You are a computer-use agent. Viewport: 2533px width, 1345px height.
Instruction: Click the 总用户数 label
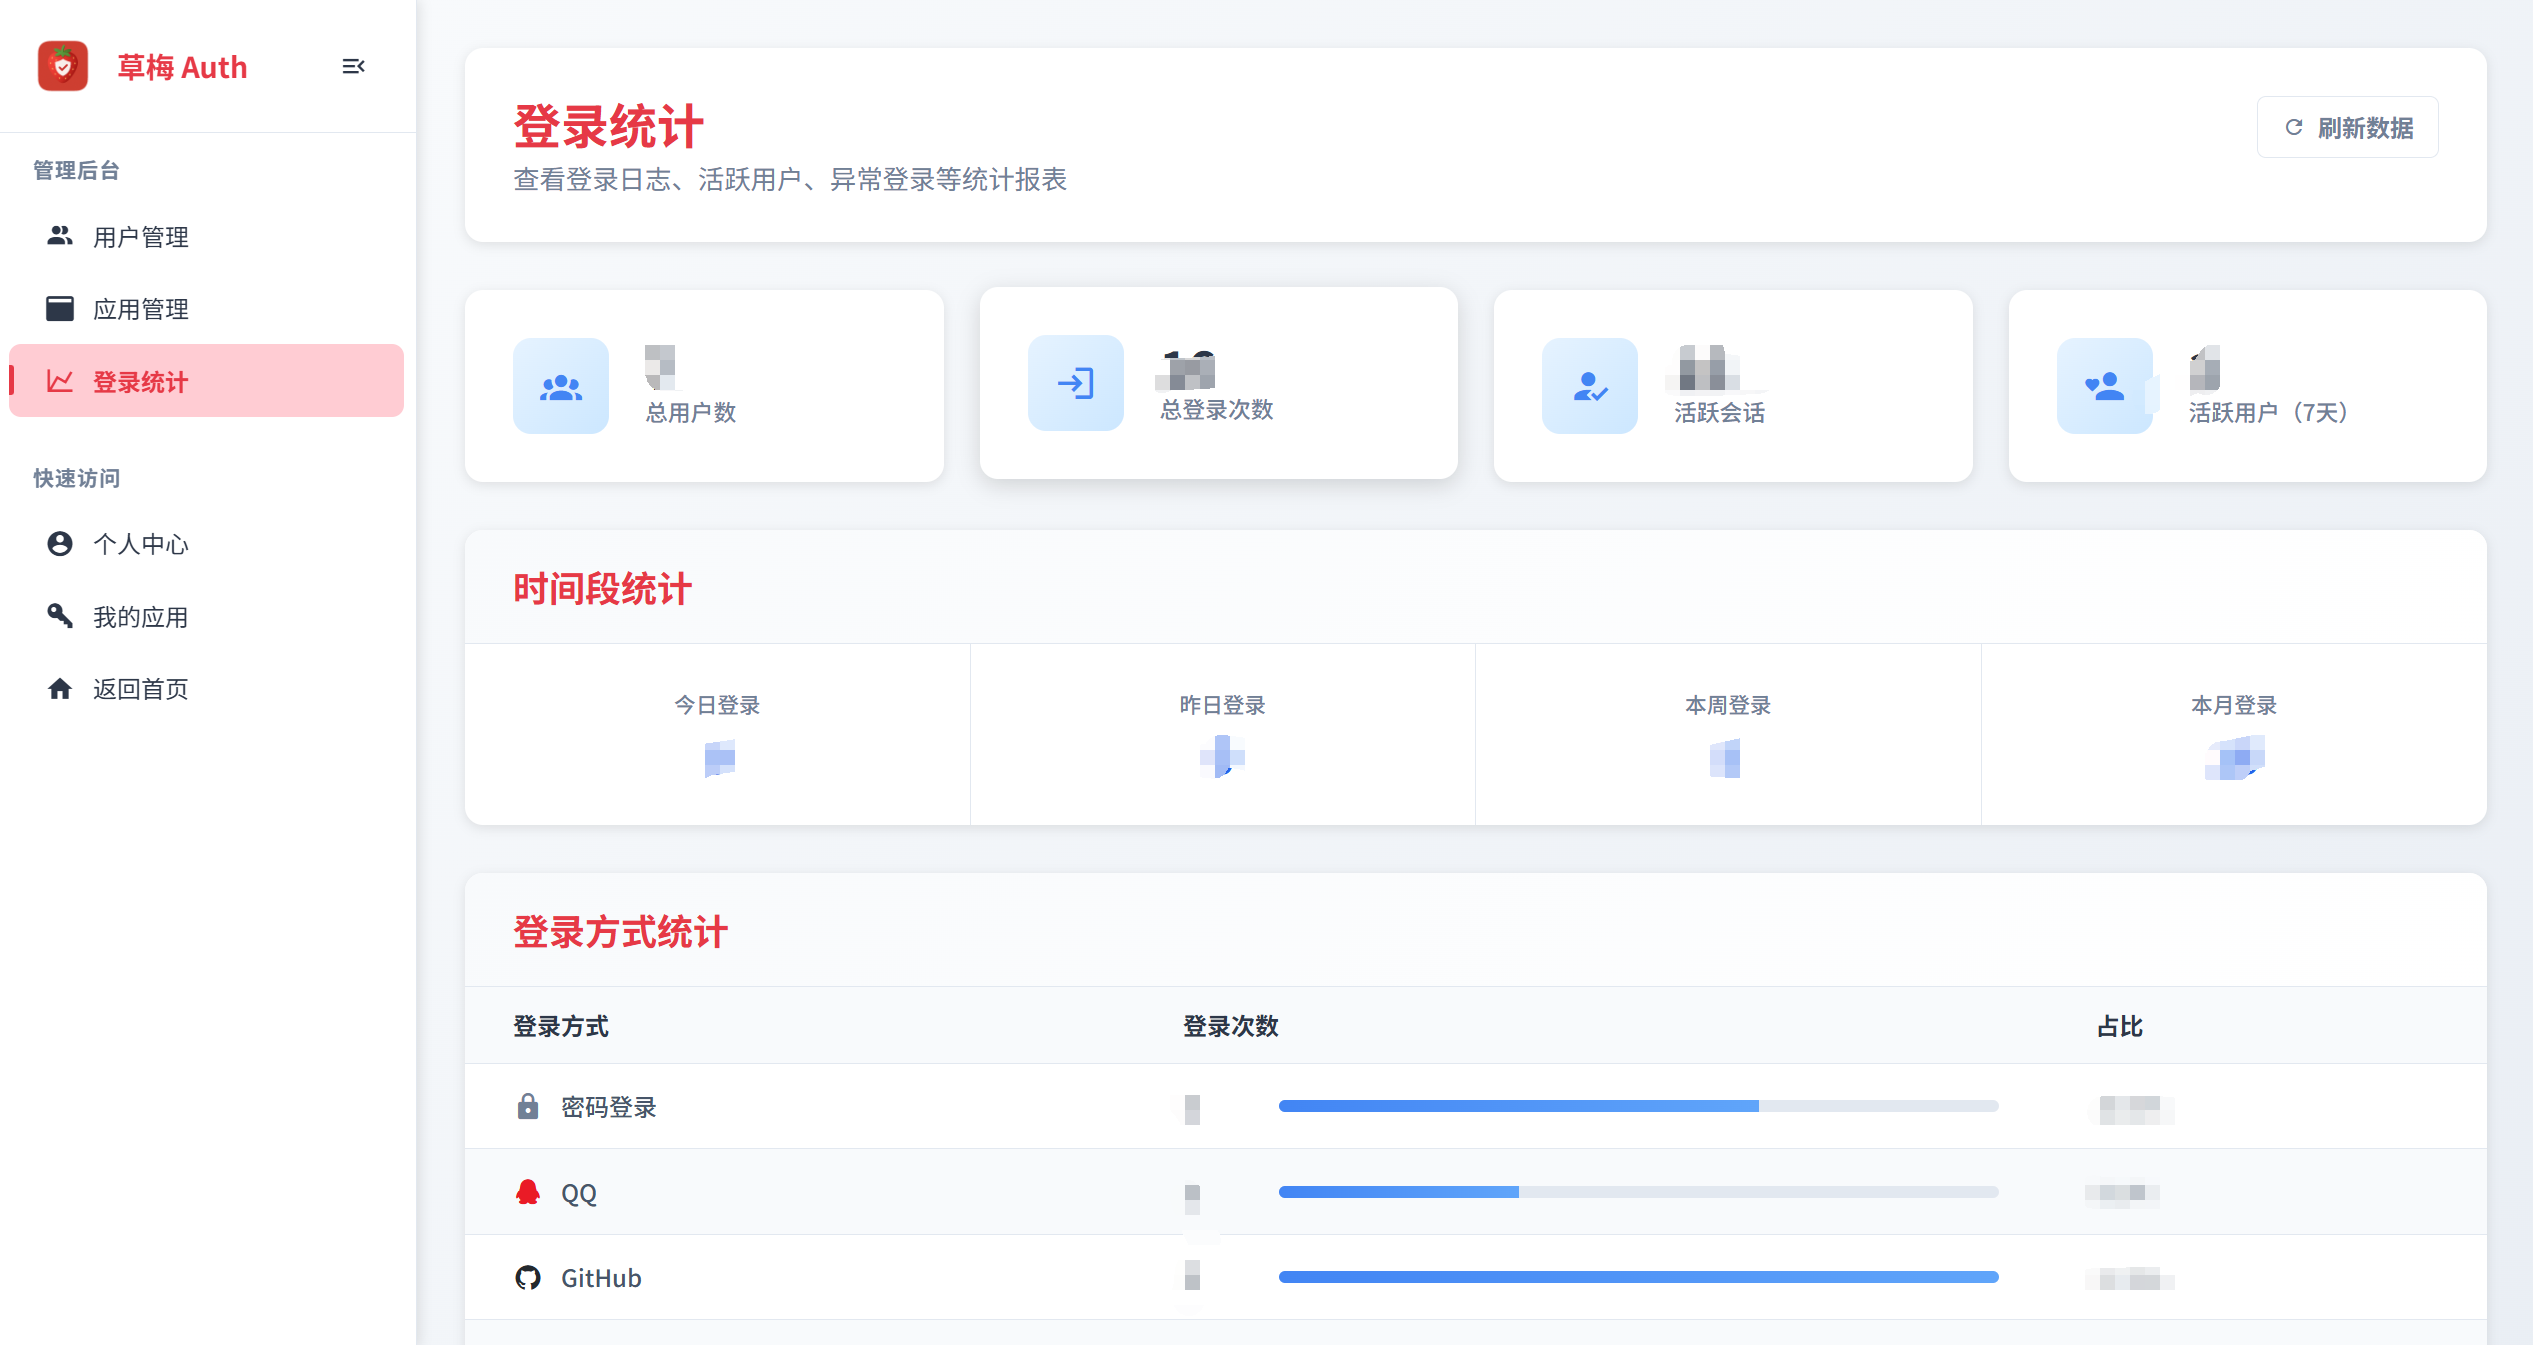pyautogui.click(x=690, y=412)
